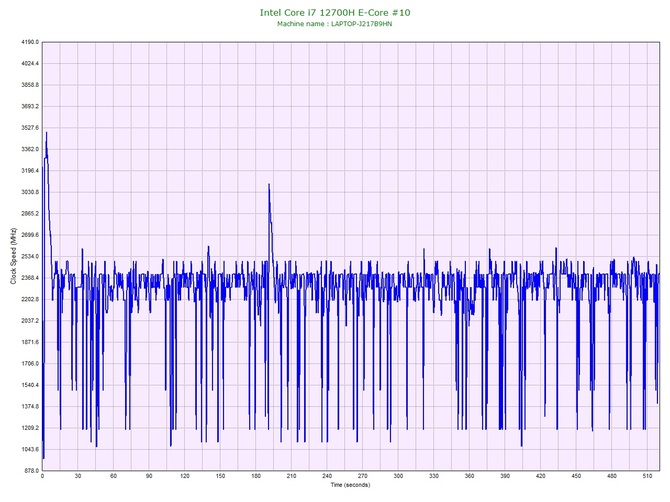Click the 'Time (seconds)' axis label

click(x=350, y=485)
